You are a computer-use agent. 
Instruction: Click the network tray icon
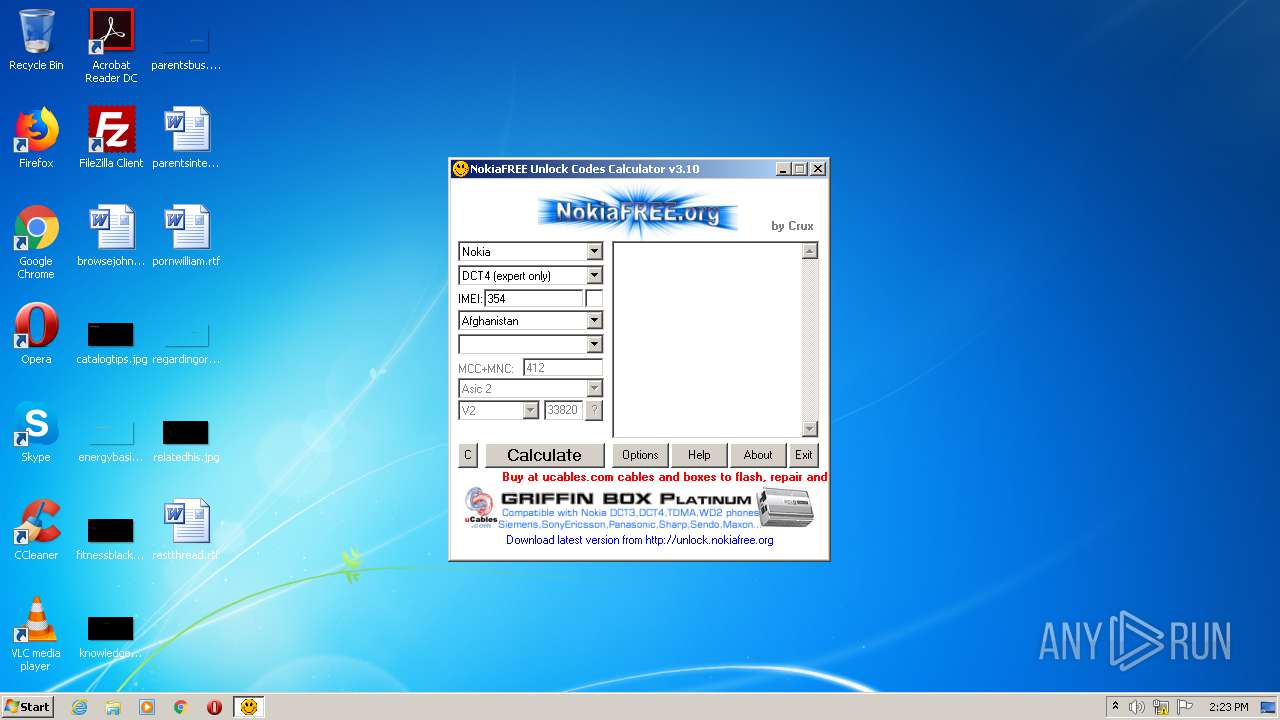(x=1161, y=707)
